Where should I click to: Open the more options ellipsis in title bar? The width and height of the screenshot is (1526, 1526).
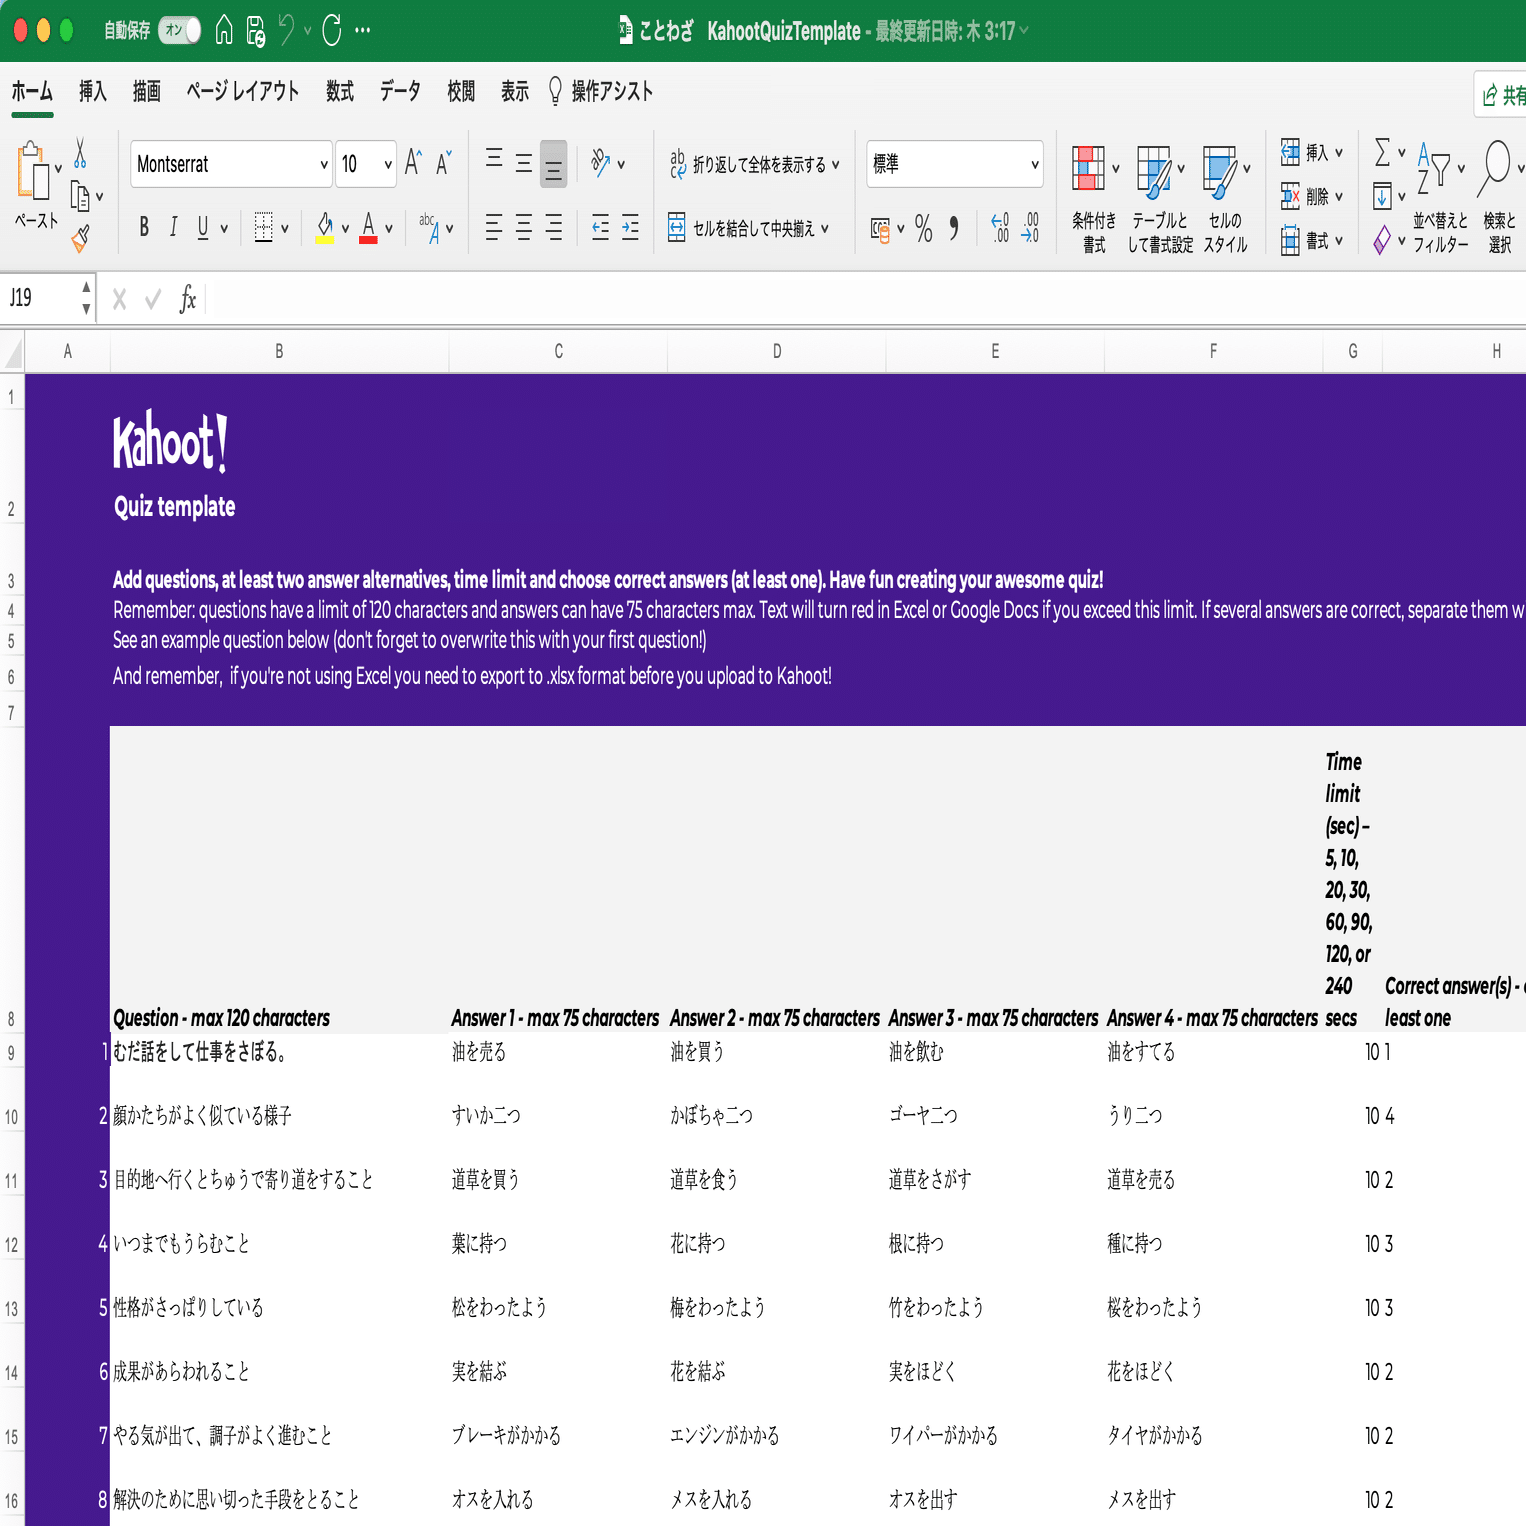(363, 30)
